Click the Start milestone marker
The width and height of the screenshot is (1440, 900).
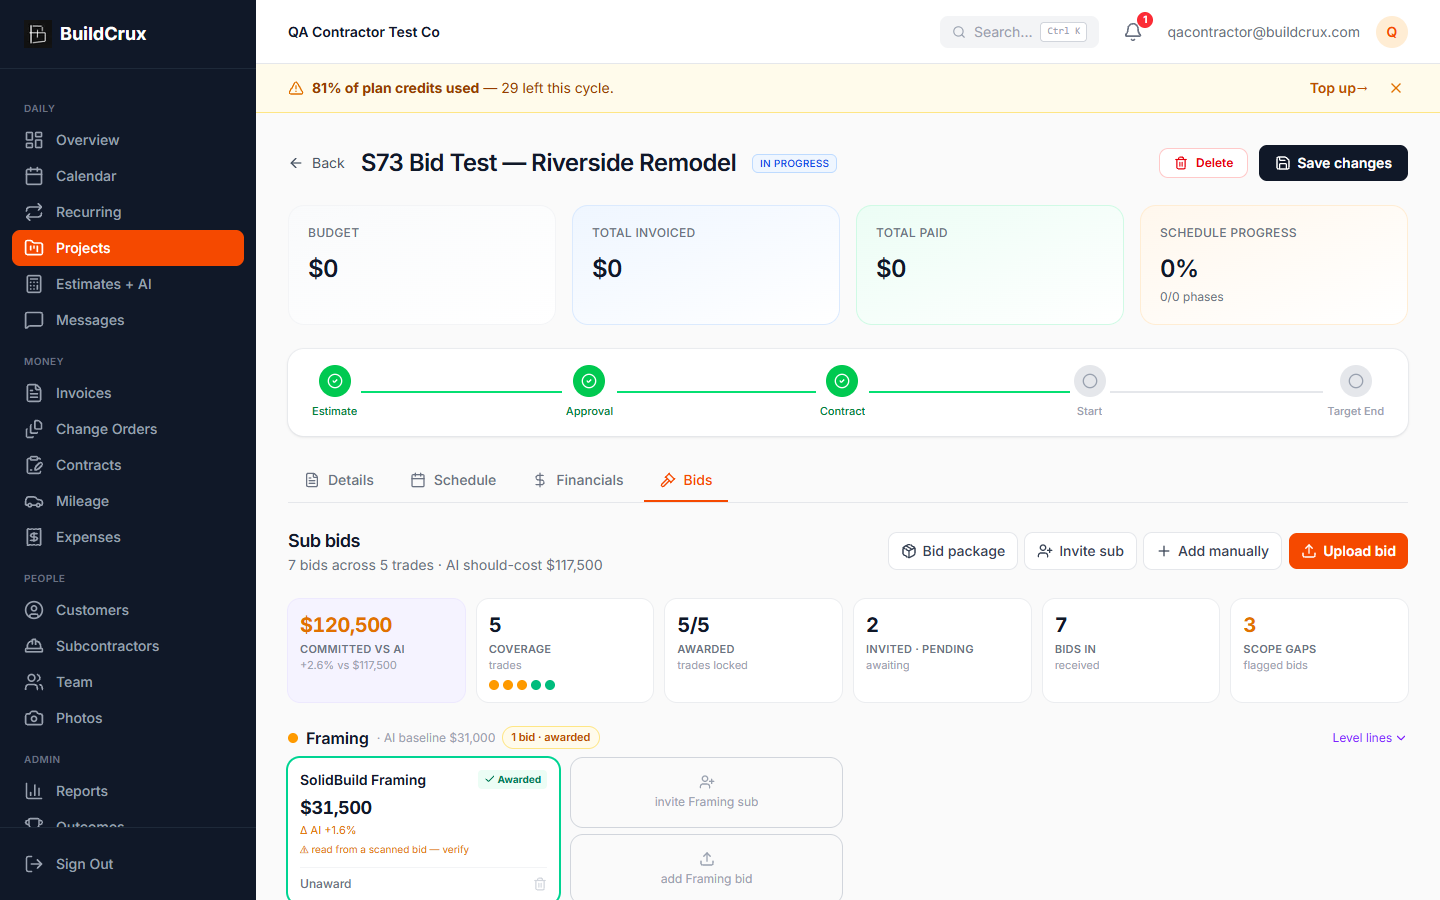tap(1090, 381)
